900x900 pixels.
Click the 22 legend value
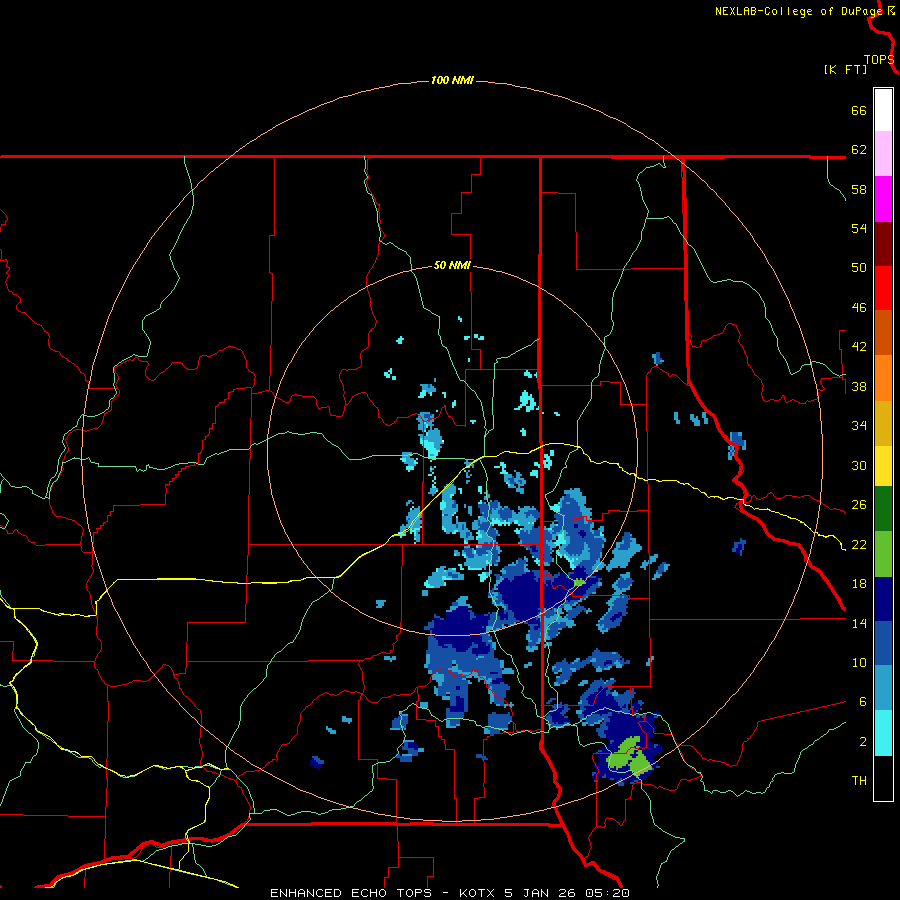(859, 544)
